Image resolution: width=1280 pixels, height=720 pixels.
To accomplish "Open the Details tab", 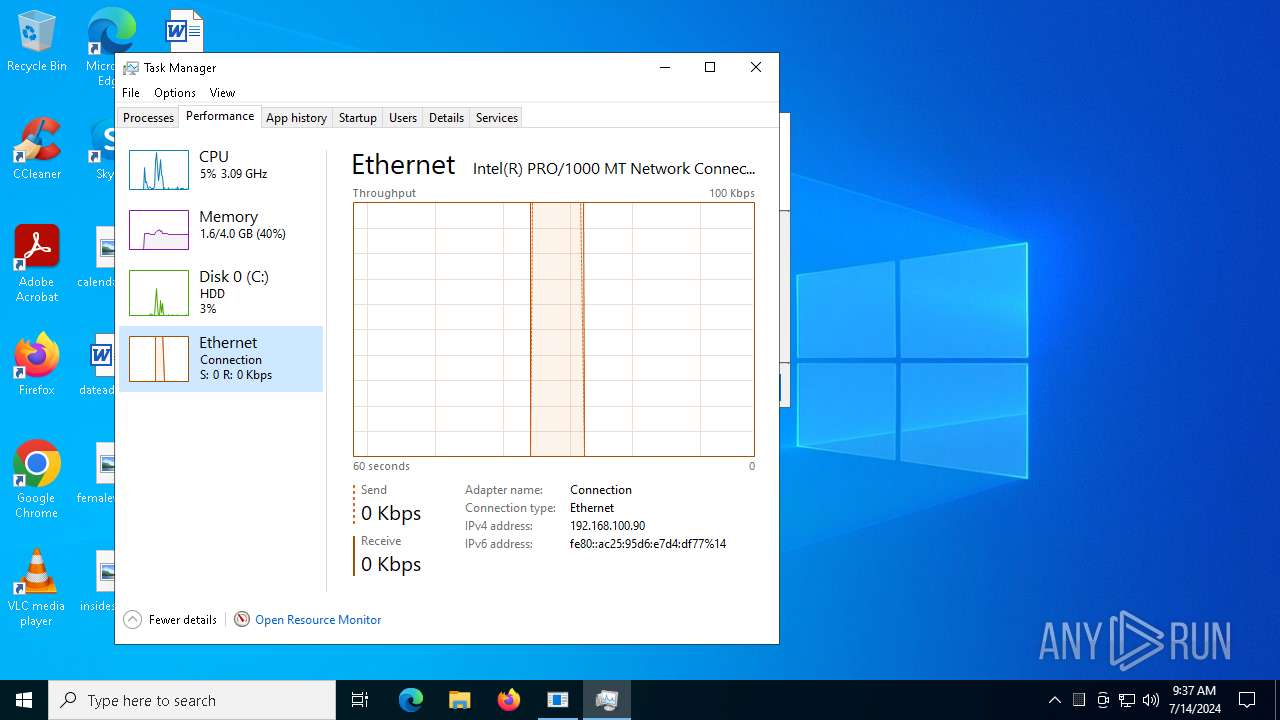I will click(446, 118).
